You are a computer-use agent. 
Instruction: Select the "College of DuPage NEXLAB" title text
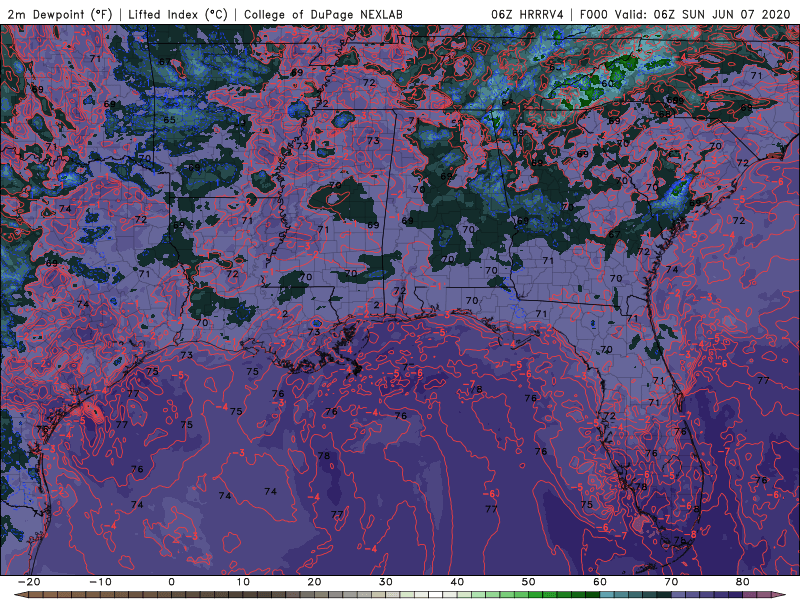click(x=323, y=14)
